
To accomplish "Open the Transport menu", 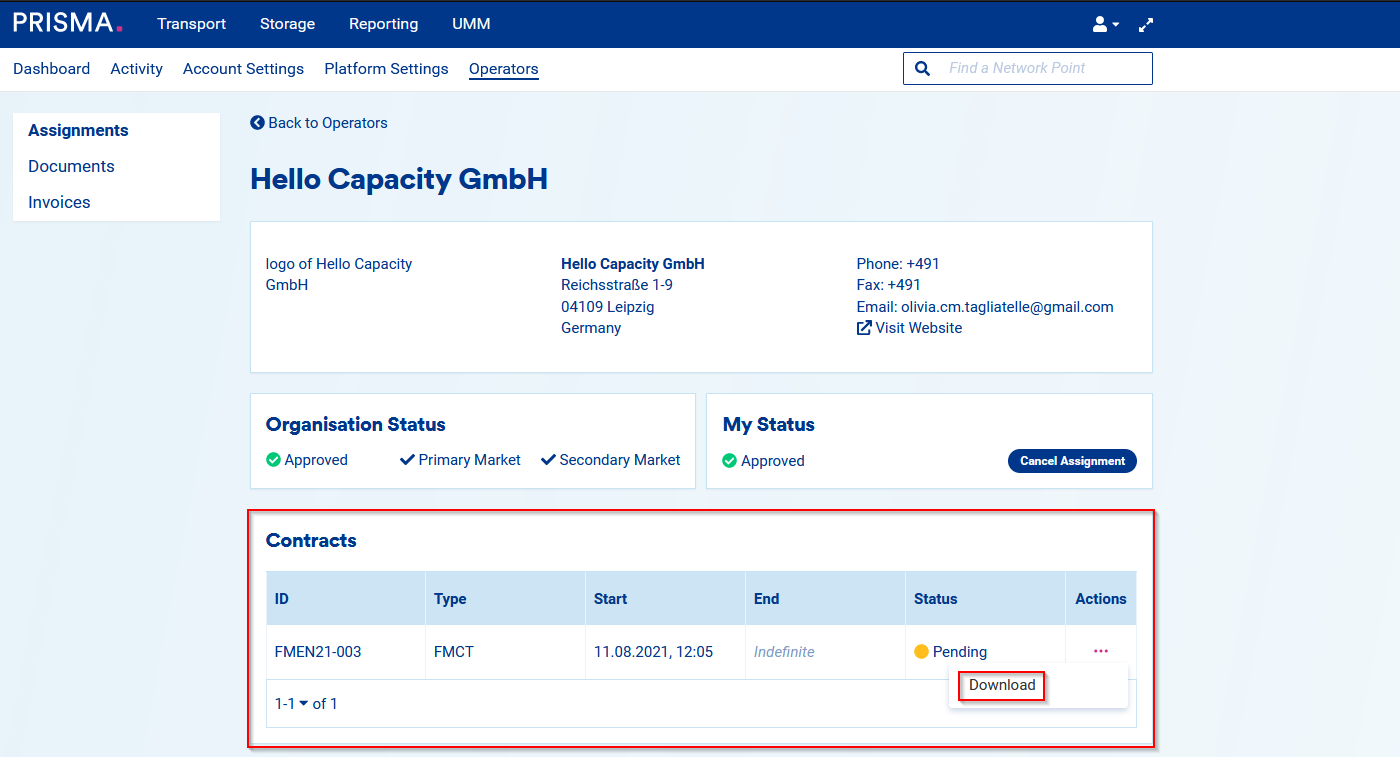I will pyautogui.click(x=191, y=24).
